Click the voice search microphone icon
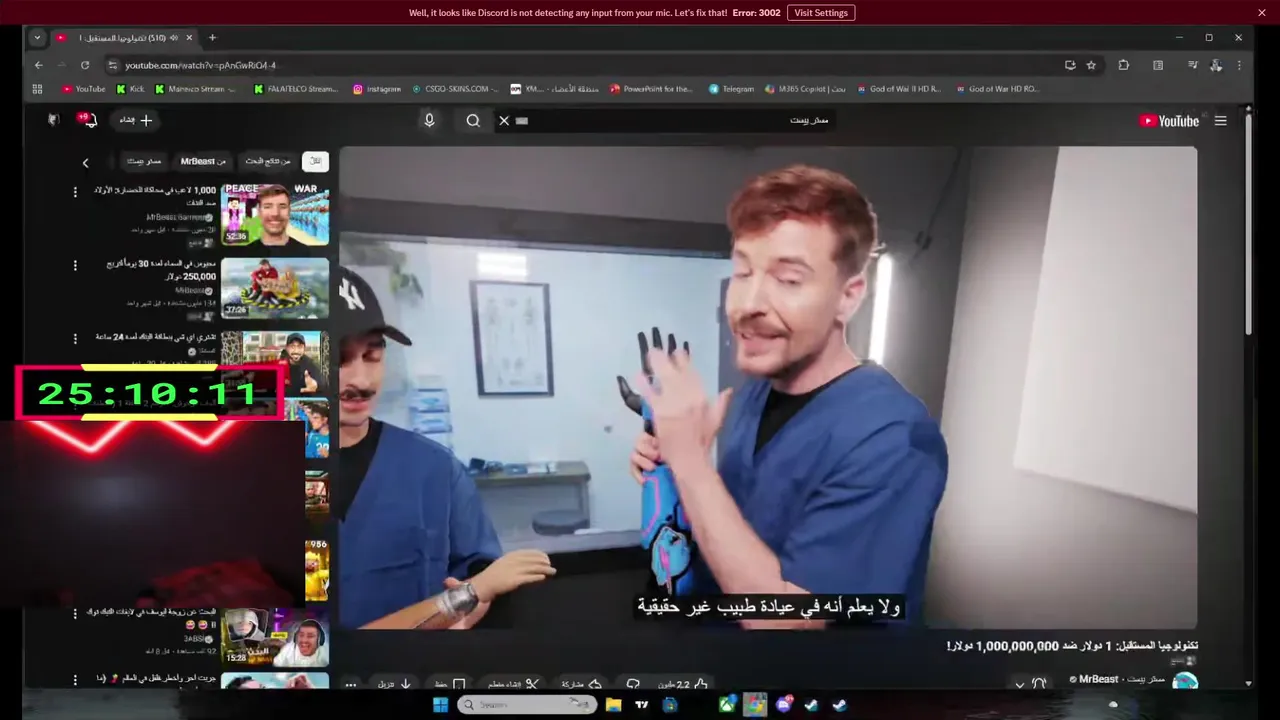 (x=429, y=120)
